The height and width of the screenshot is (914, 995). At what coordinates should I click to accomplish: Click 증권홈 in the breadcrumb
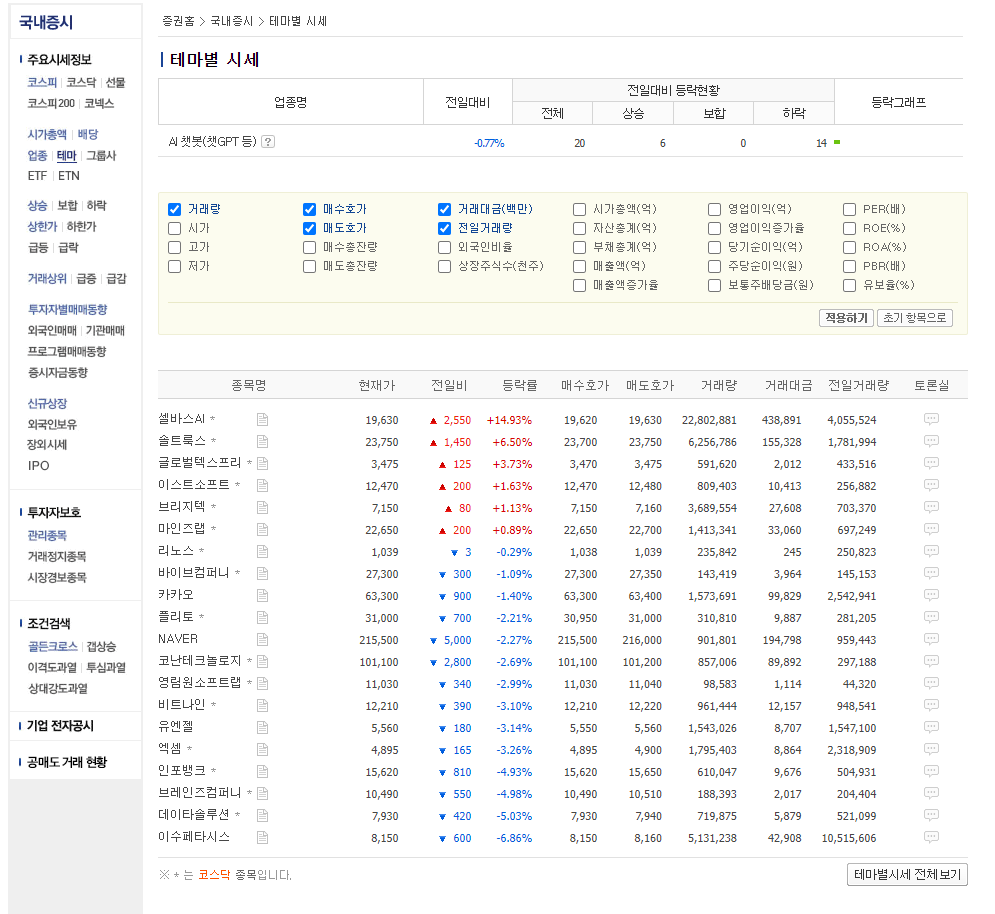[178, 22]
